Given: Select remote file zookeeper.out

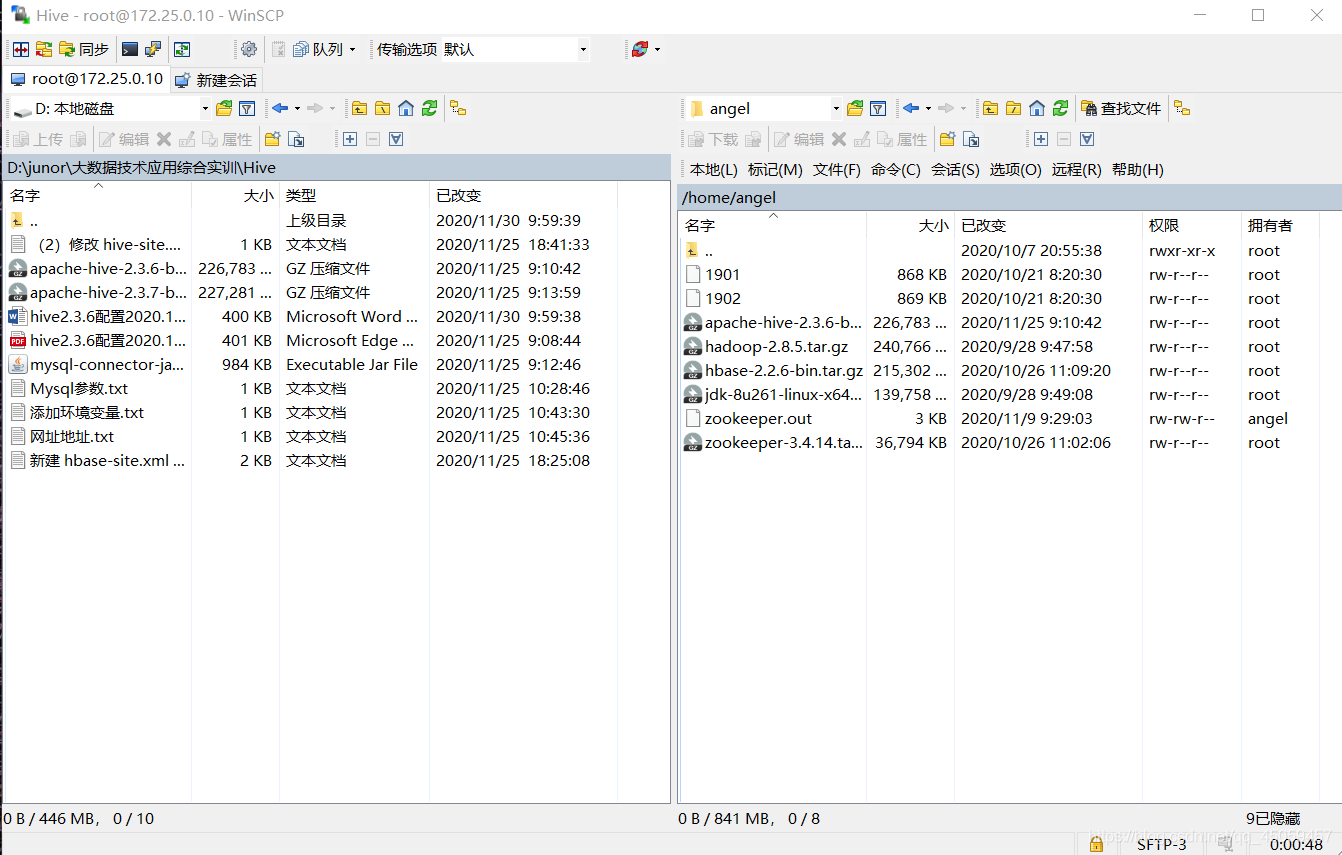Looking at the screenshot, I should [748, 419].
